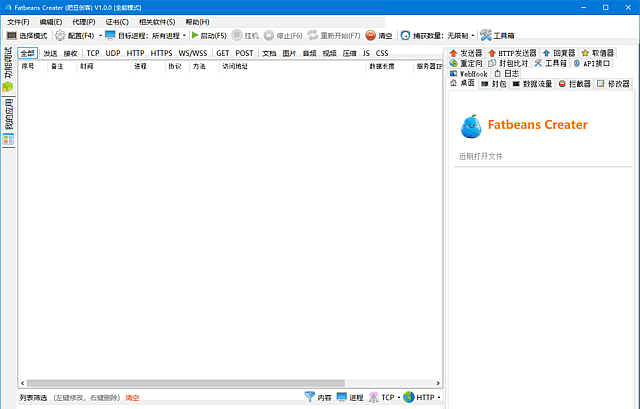Open the 相关软件(S) menu
Image resolution: width=640 pixels, height=409 pixels.
(157, 22)
